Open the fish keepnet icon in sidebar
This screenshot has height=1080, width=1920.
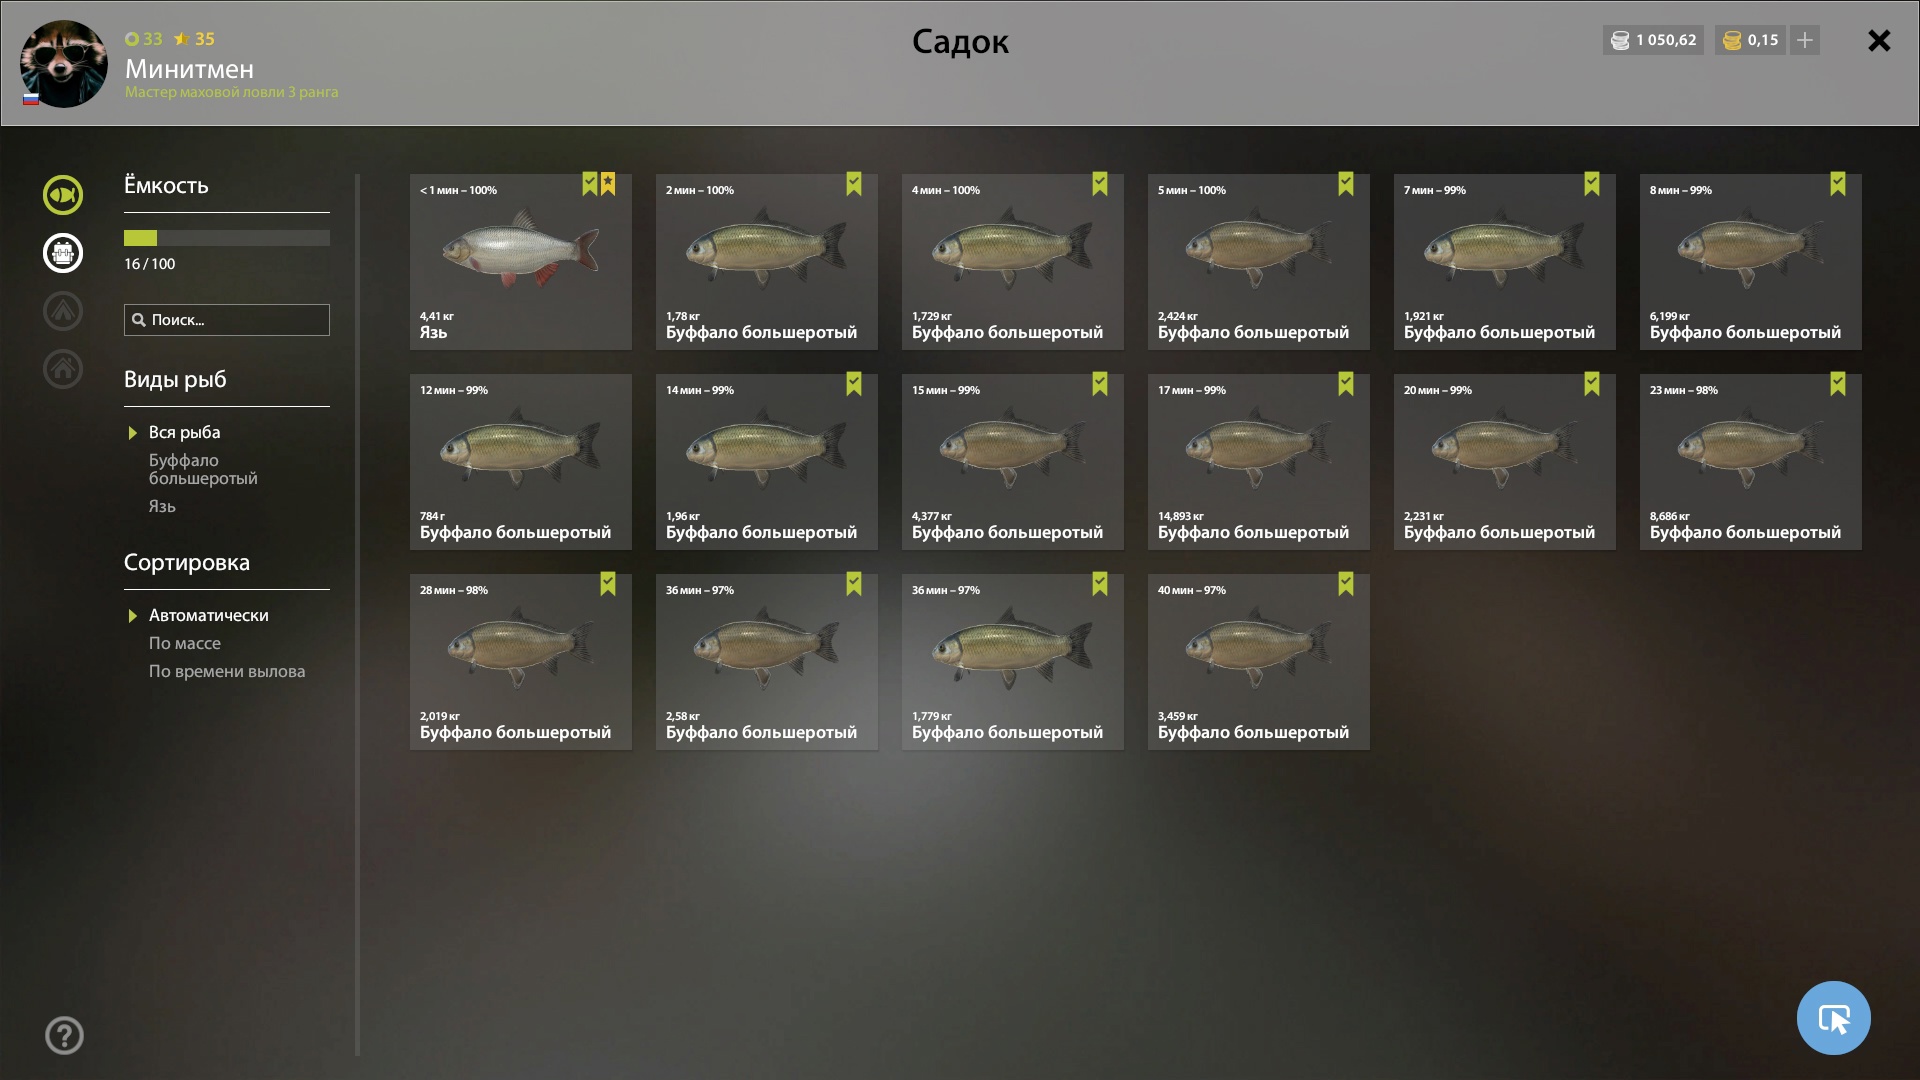[x=62, y=195]
